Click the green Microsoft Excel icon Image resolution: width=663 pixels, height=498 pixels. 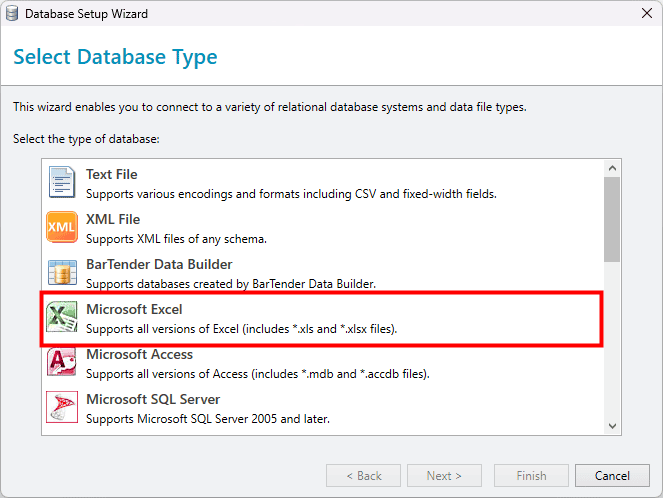point(62,318)
